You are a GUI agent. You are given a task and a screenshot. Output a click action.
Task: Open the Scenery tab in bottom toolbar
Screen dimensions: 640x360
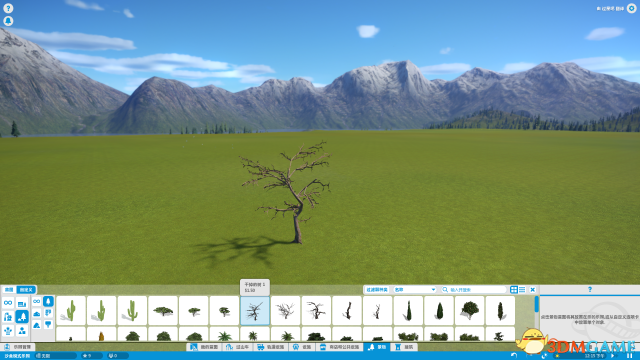[x=377, y=347]
